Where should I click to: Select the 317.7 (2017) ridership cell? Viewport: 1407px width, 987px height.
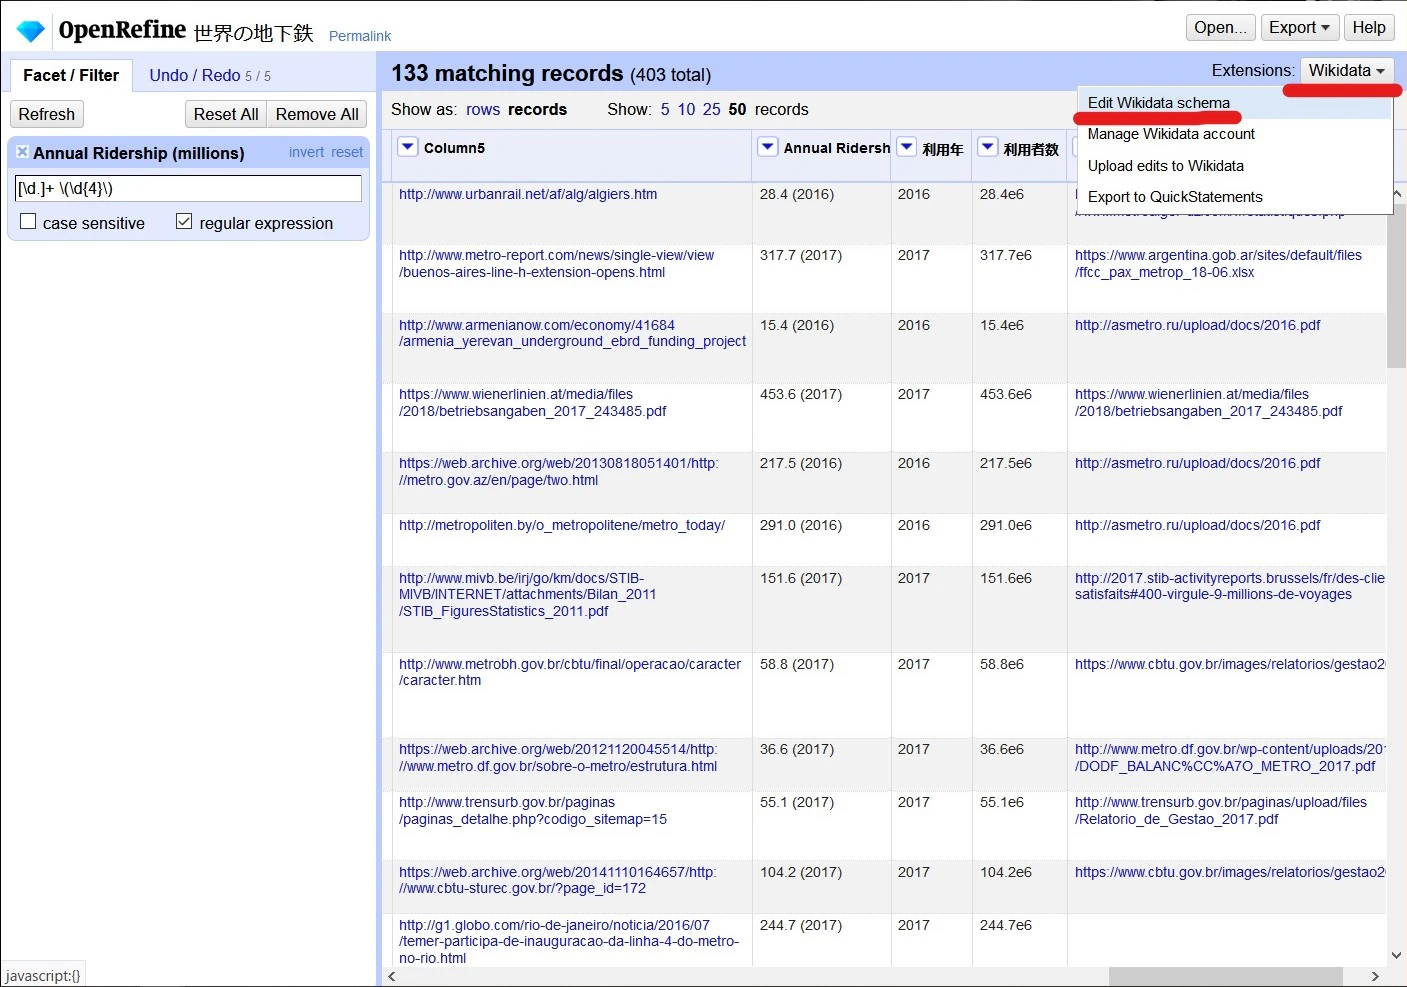pyautogui.click(x=801, y=255)
